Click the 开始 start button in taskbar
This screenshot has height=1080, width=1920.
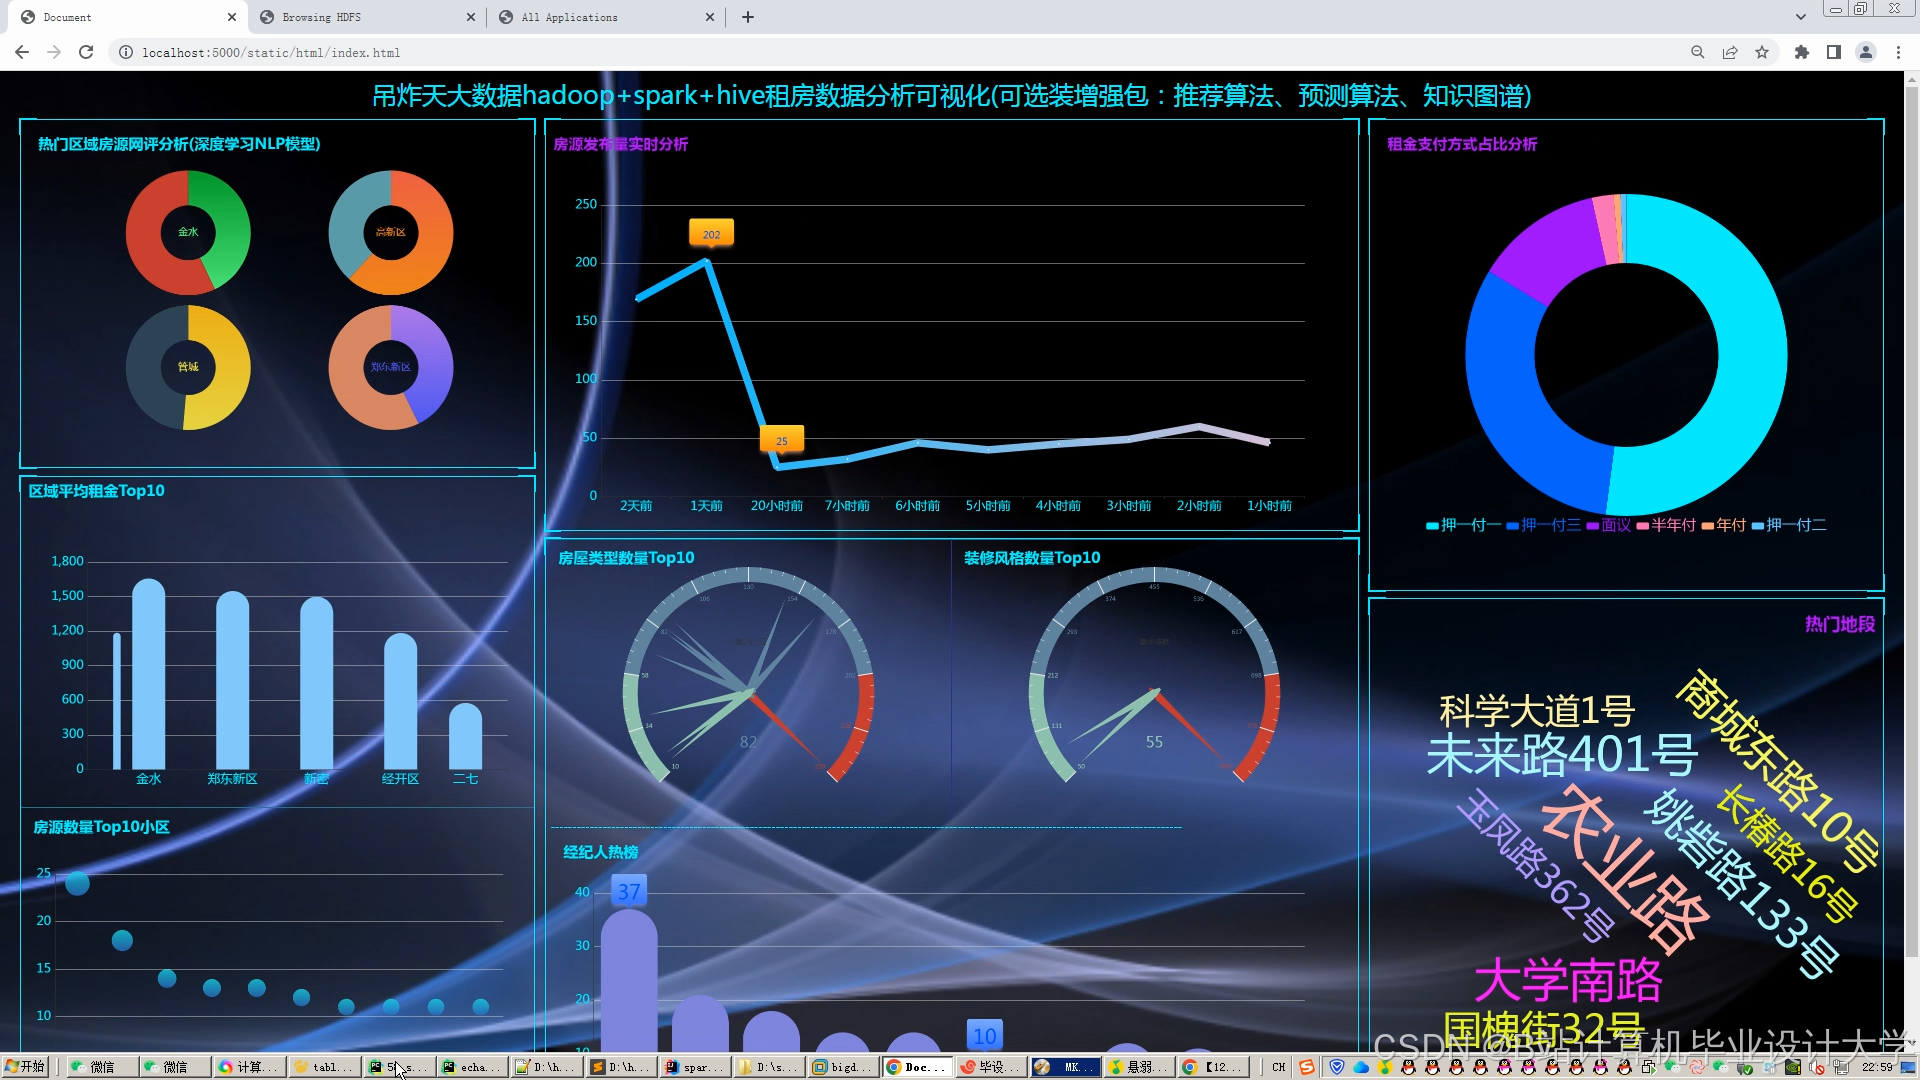(x=26, y=1067)
